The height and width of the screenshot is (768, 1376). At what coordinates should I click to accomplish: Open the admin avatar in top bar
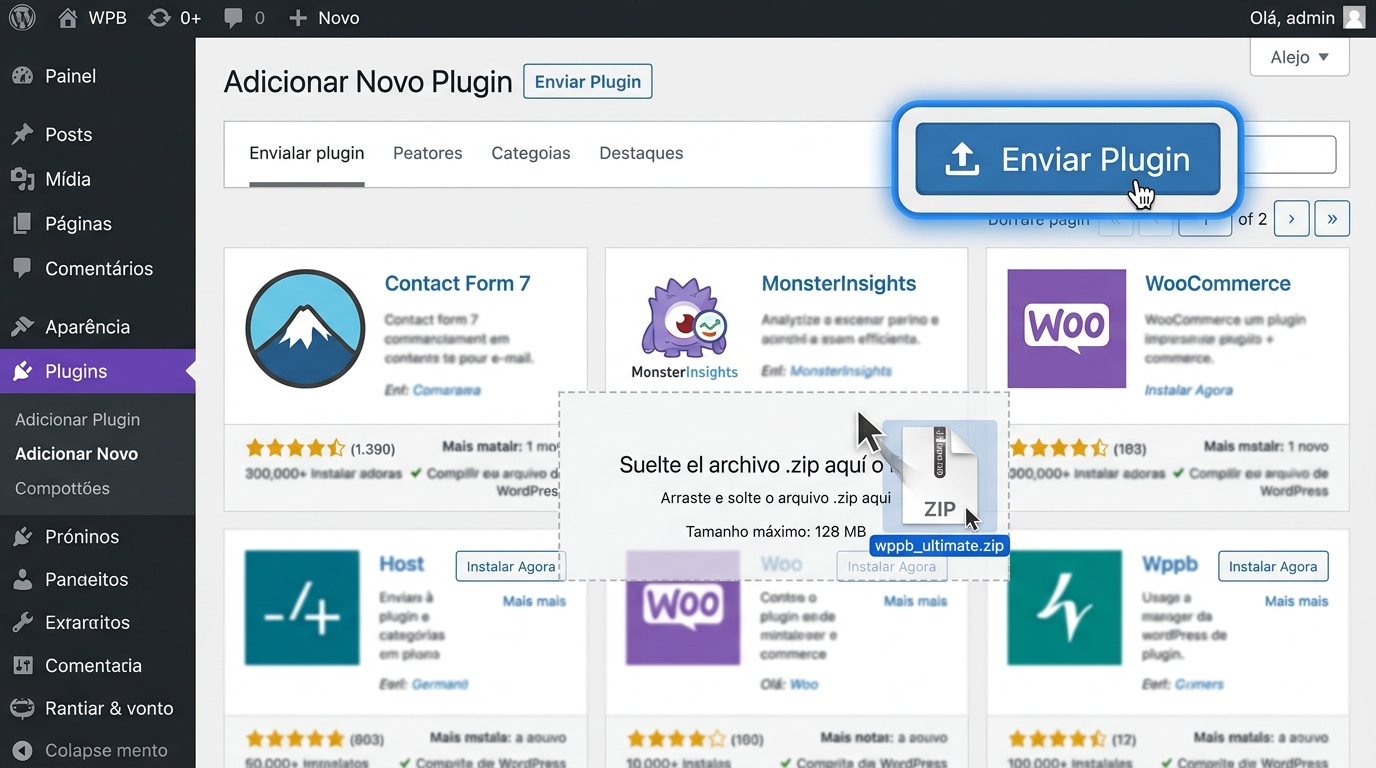[x=1354, y=17]
